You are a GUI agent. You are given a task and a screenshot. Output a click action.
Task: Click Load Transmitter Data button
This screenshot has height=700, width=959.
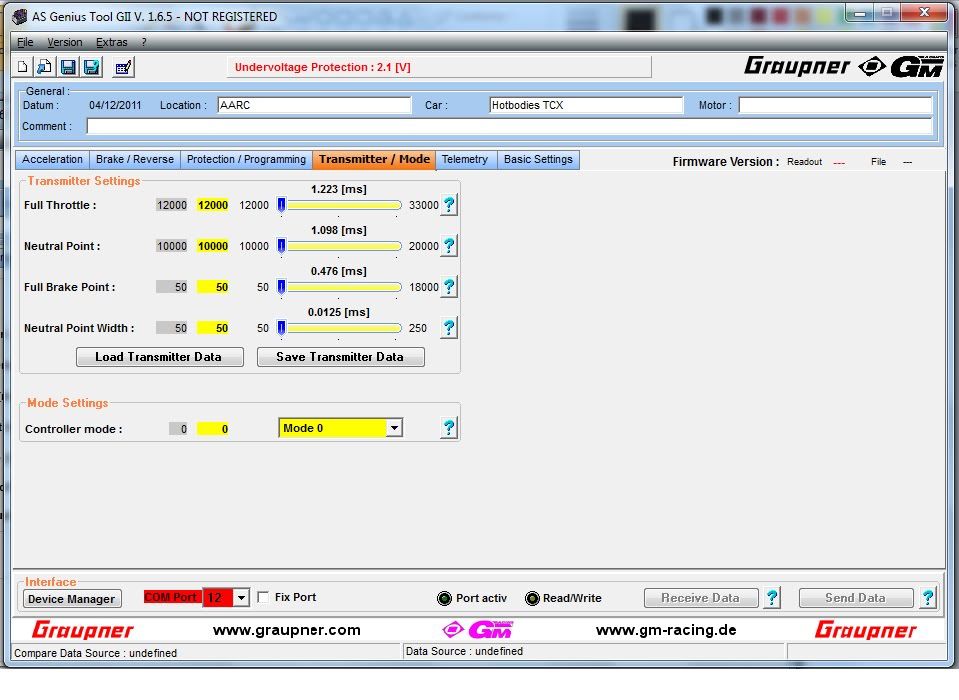point(160,357)
